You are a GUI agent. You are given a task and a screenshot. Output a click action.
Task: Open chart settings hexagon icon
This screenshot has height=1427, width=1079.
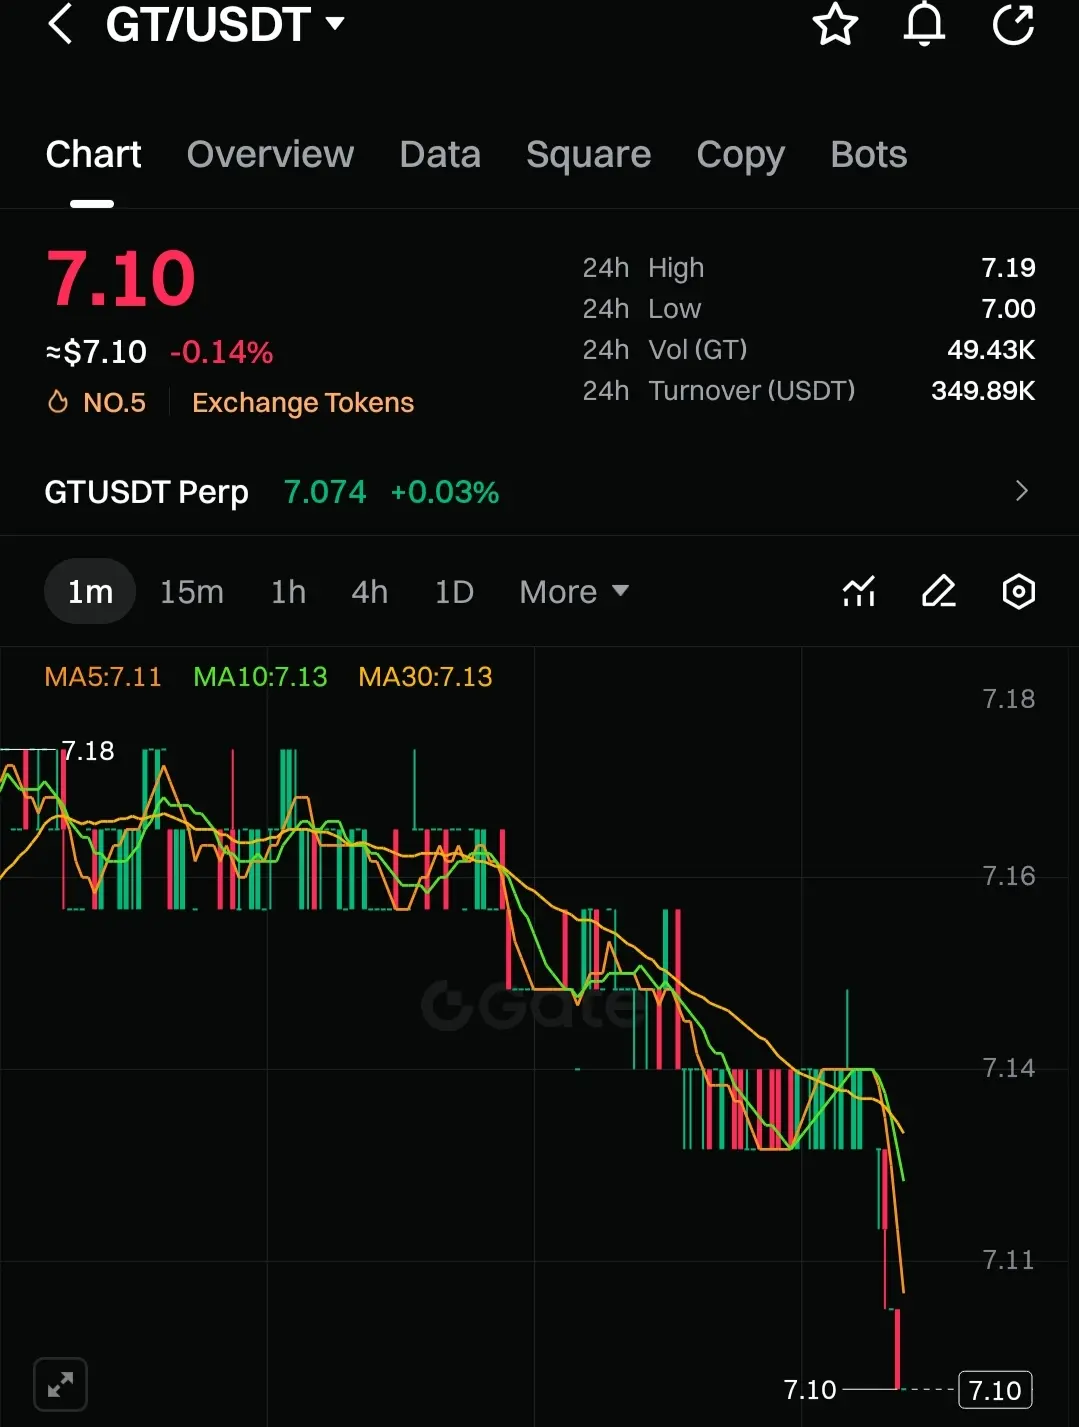1018,591
